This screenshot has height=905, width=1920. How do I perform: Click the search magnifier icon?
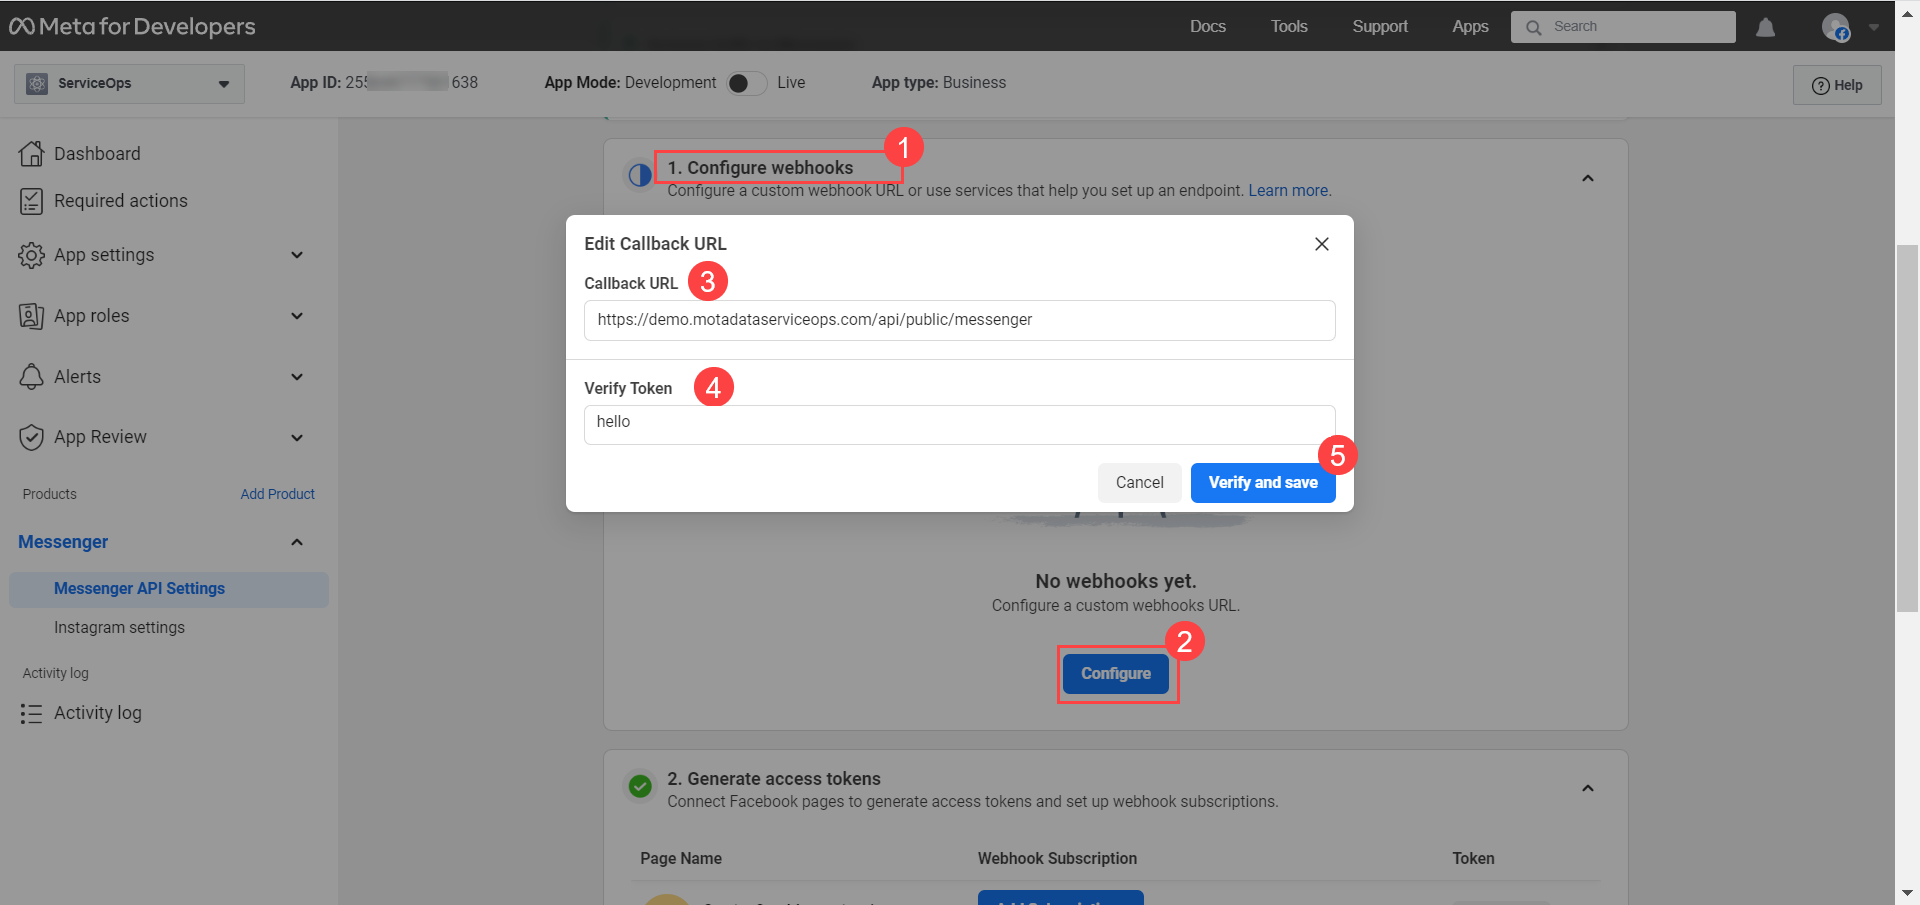[1532, 27]
